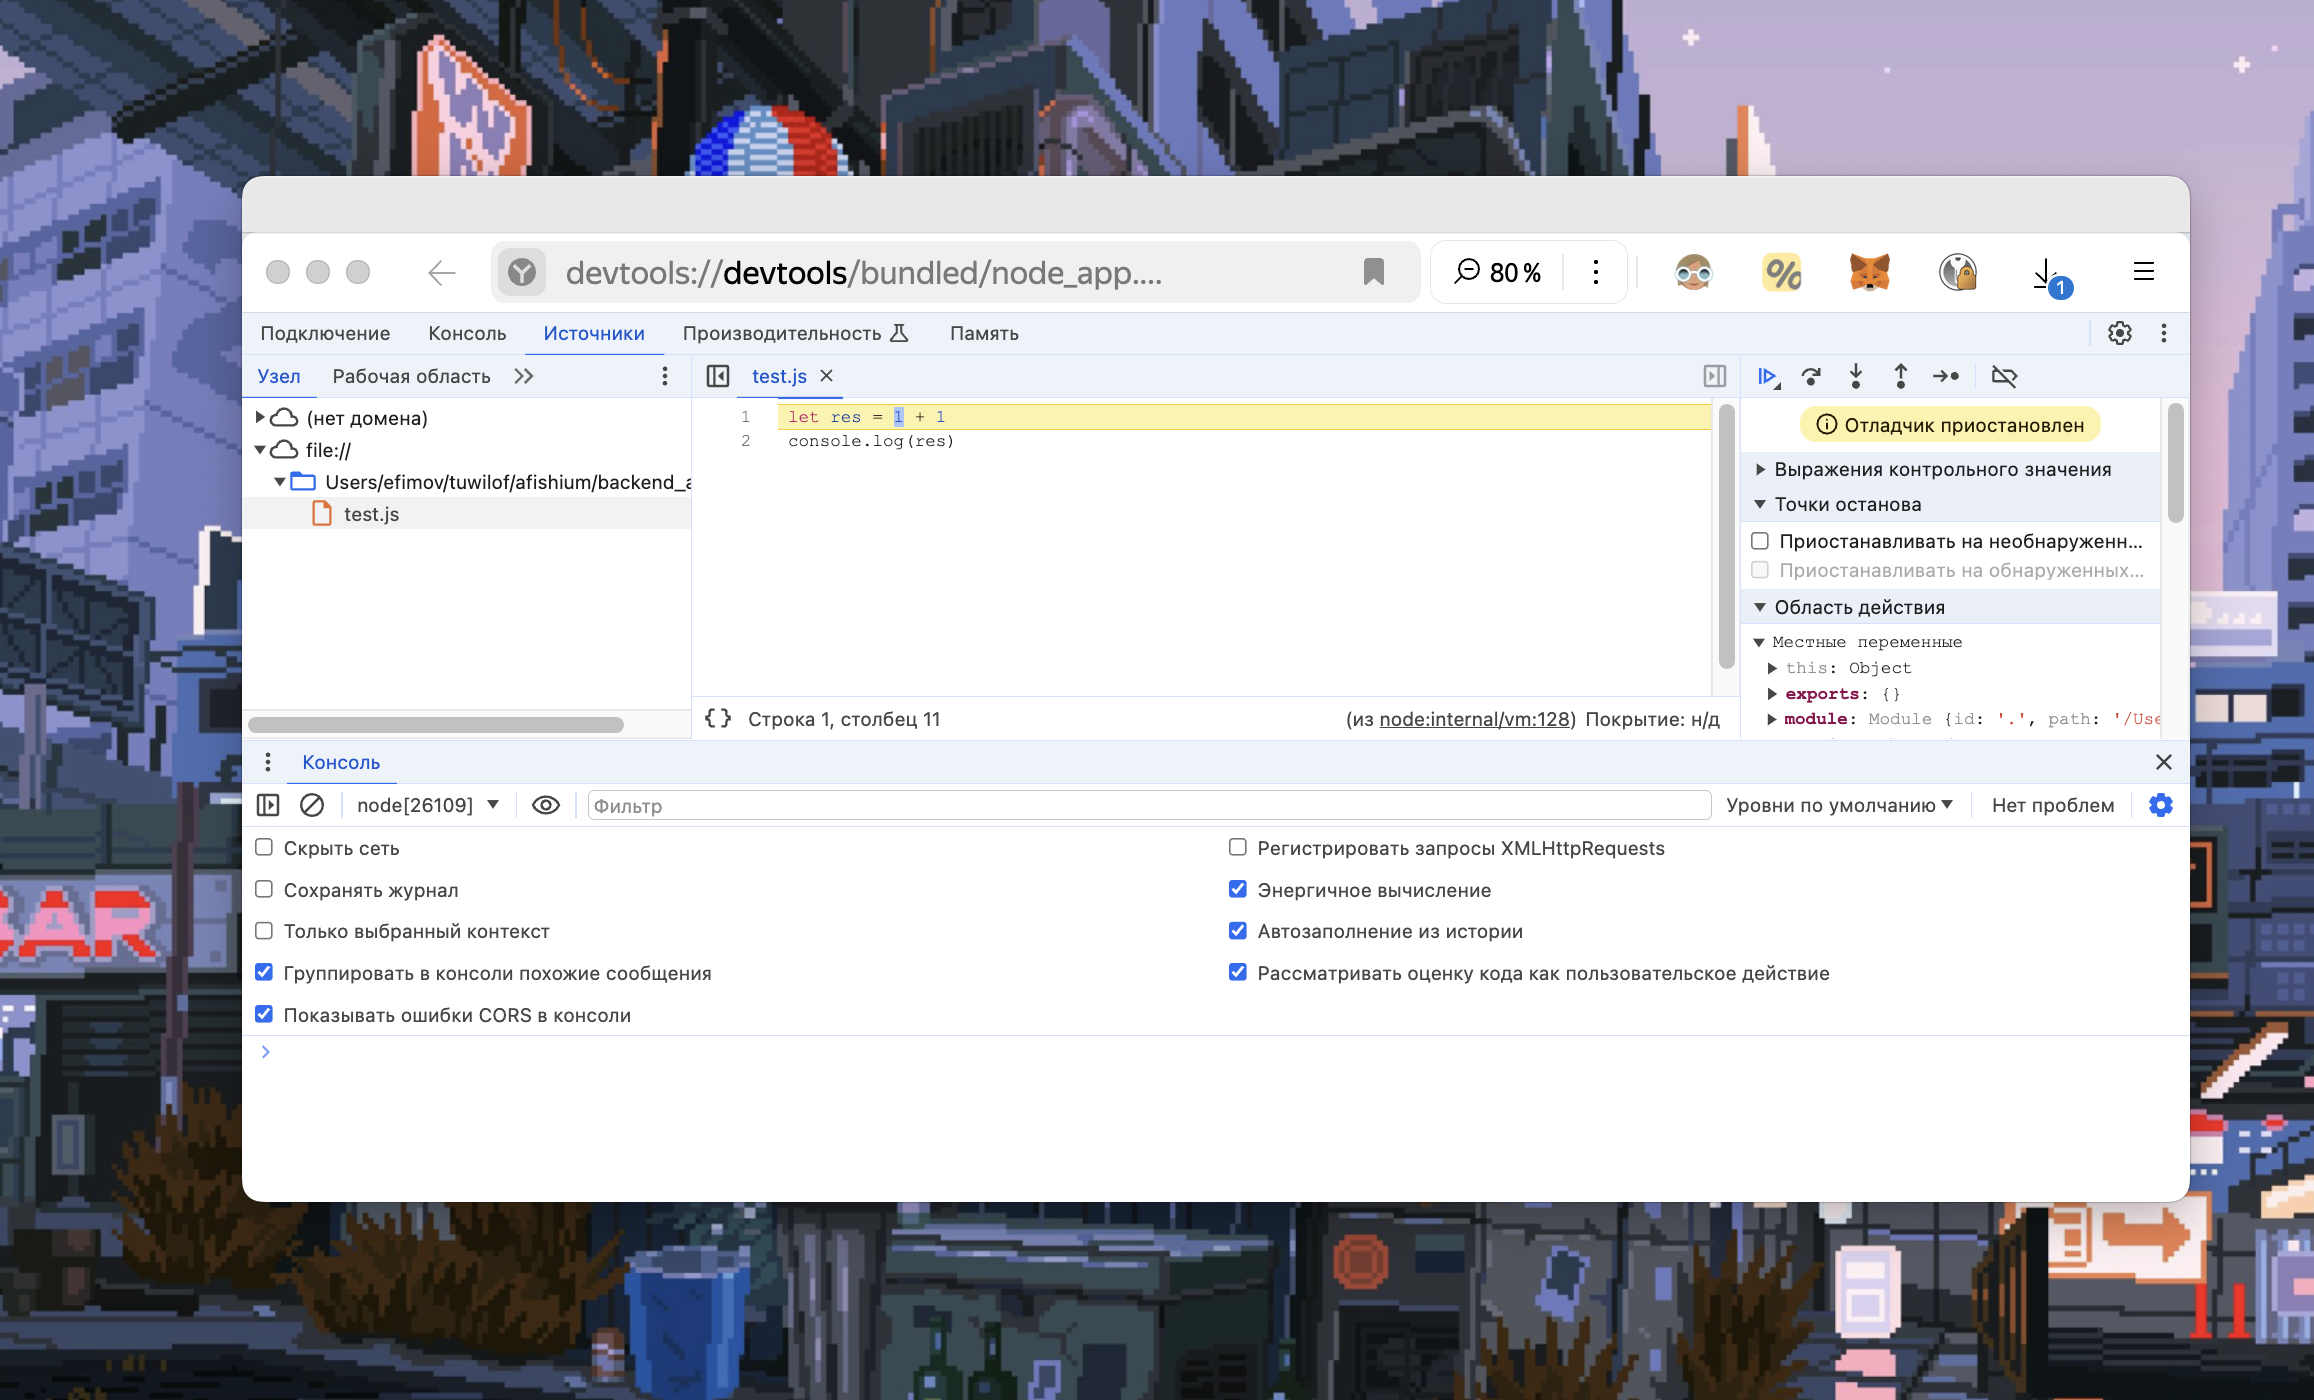
Task: Collapse the file:// tree node
Action: pyautogui.click(x=260, y=450)
